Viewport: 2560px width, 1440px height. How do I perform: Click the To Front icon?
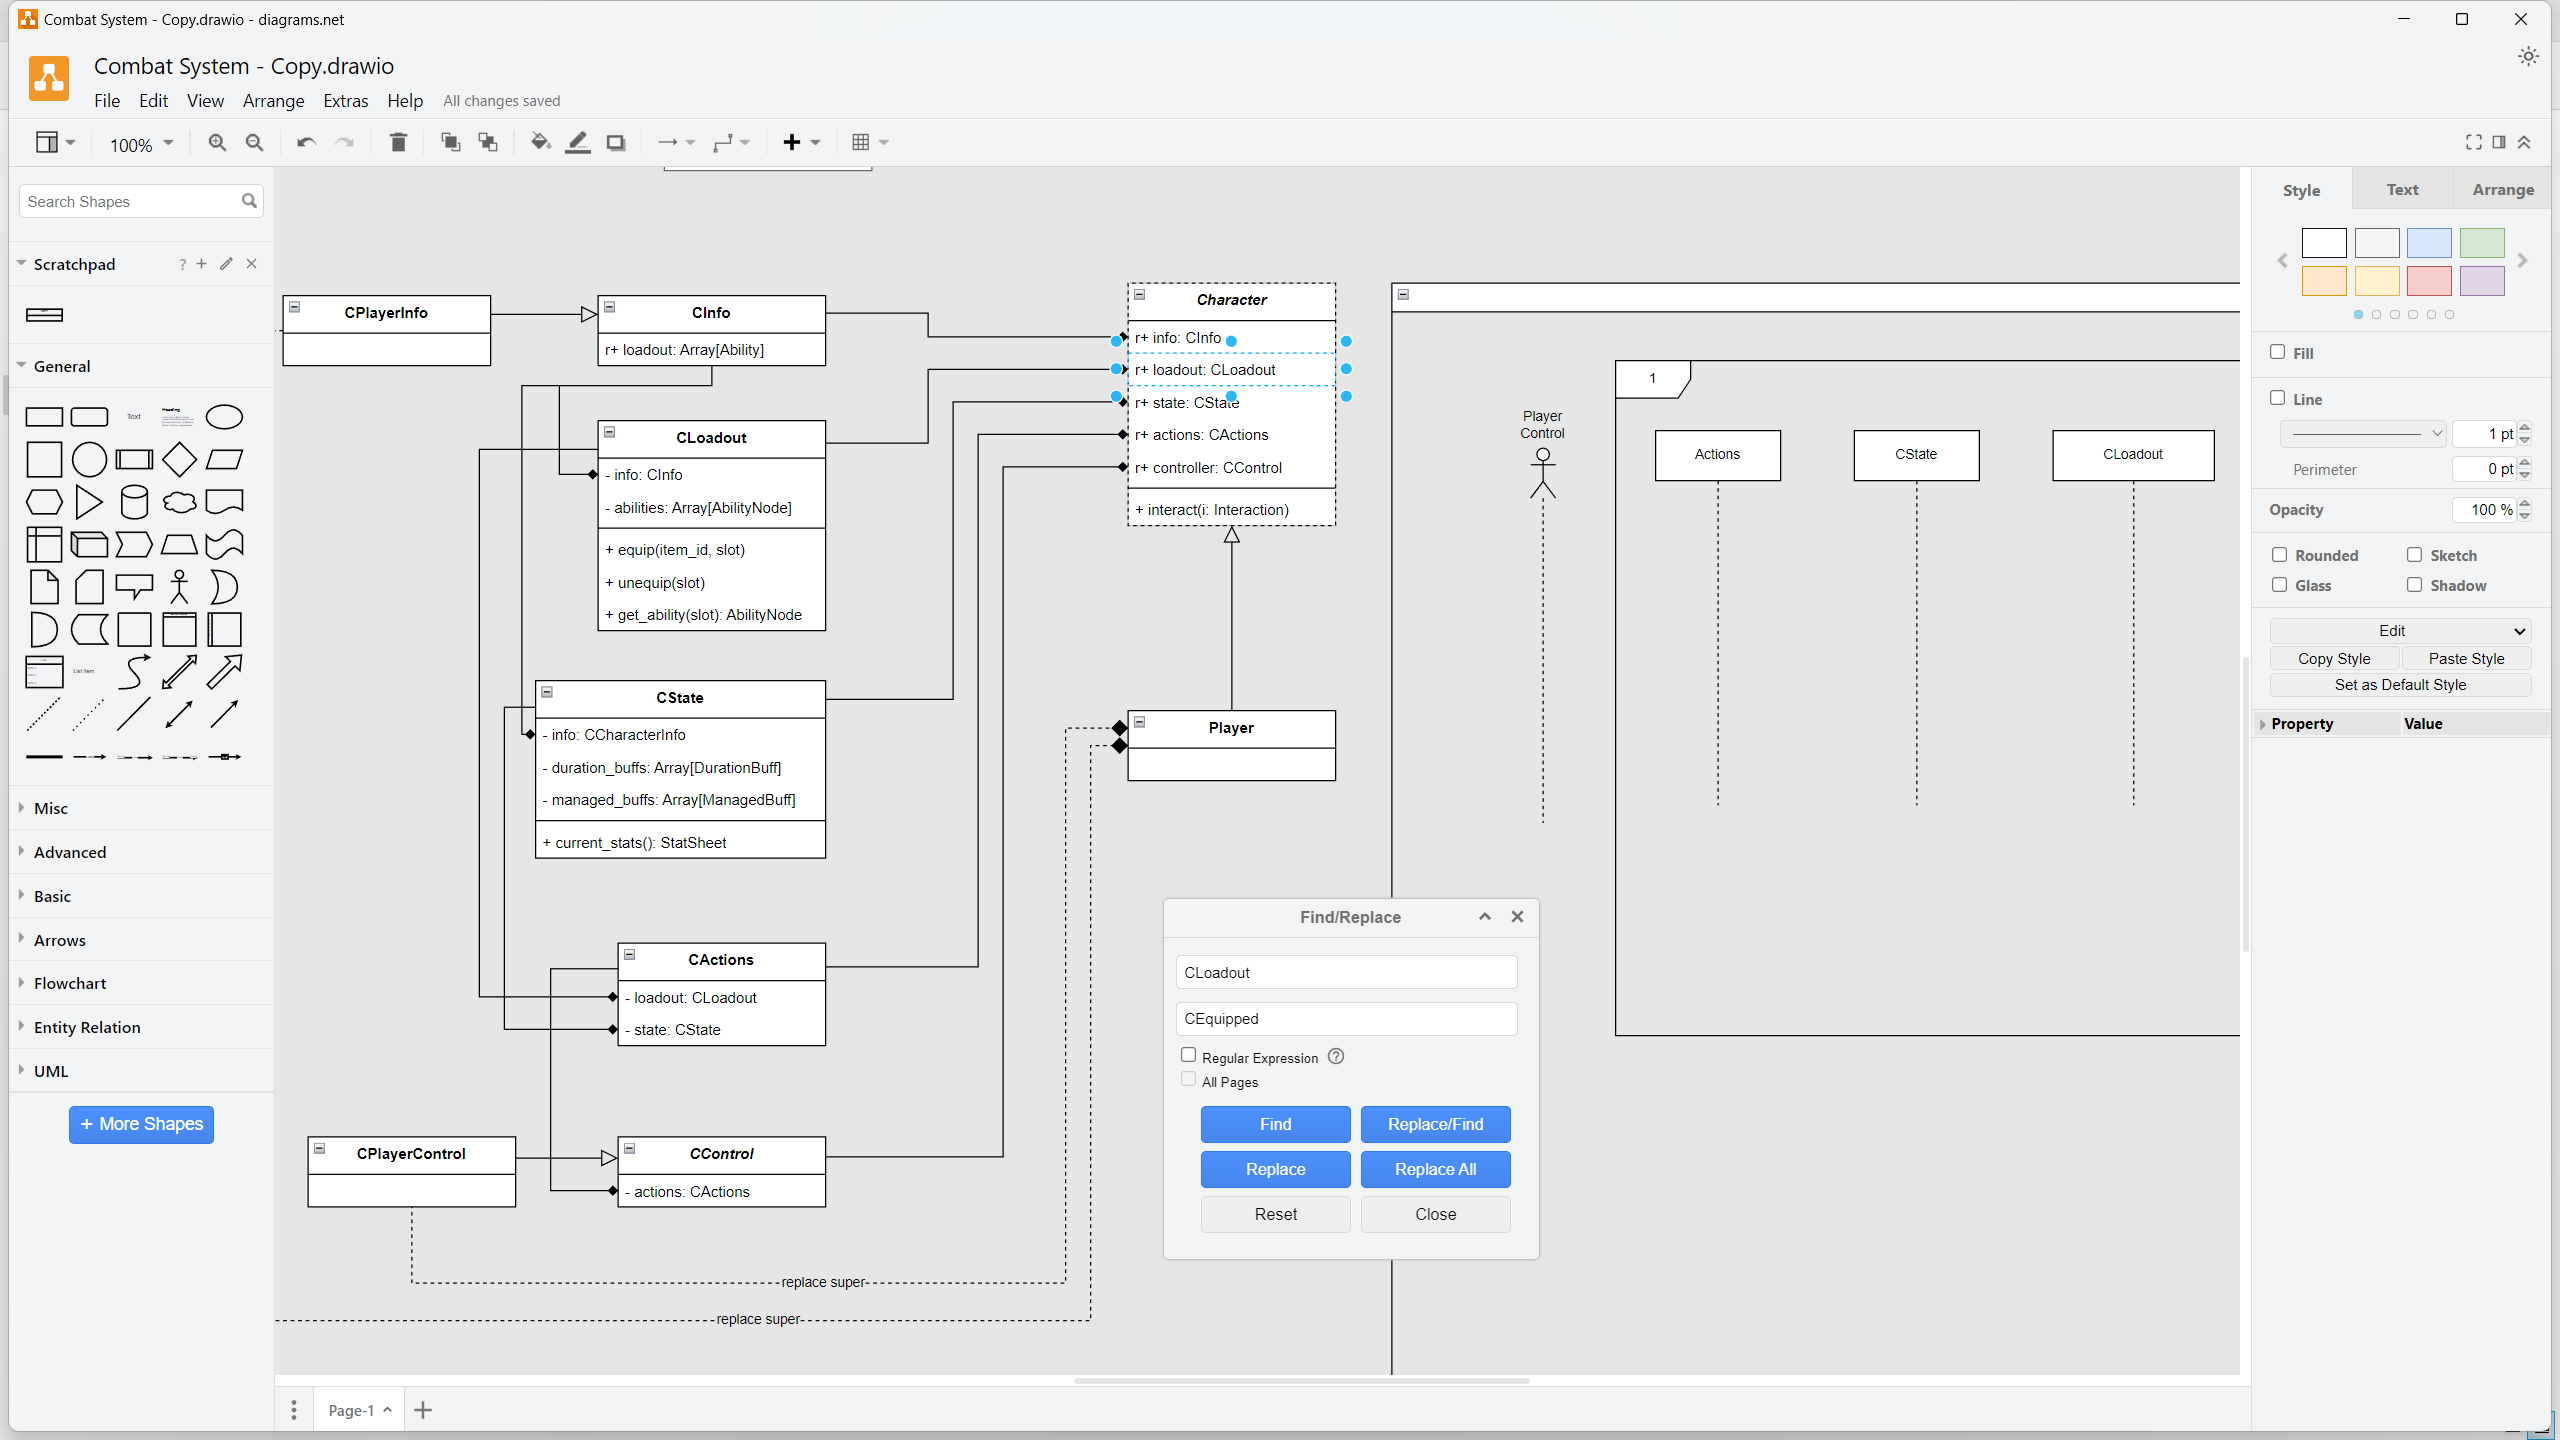[450, 142]
